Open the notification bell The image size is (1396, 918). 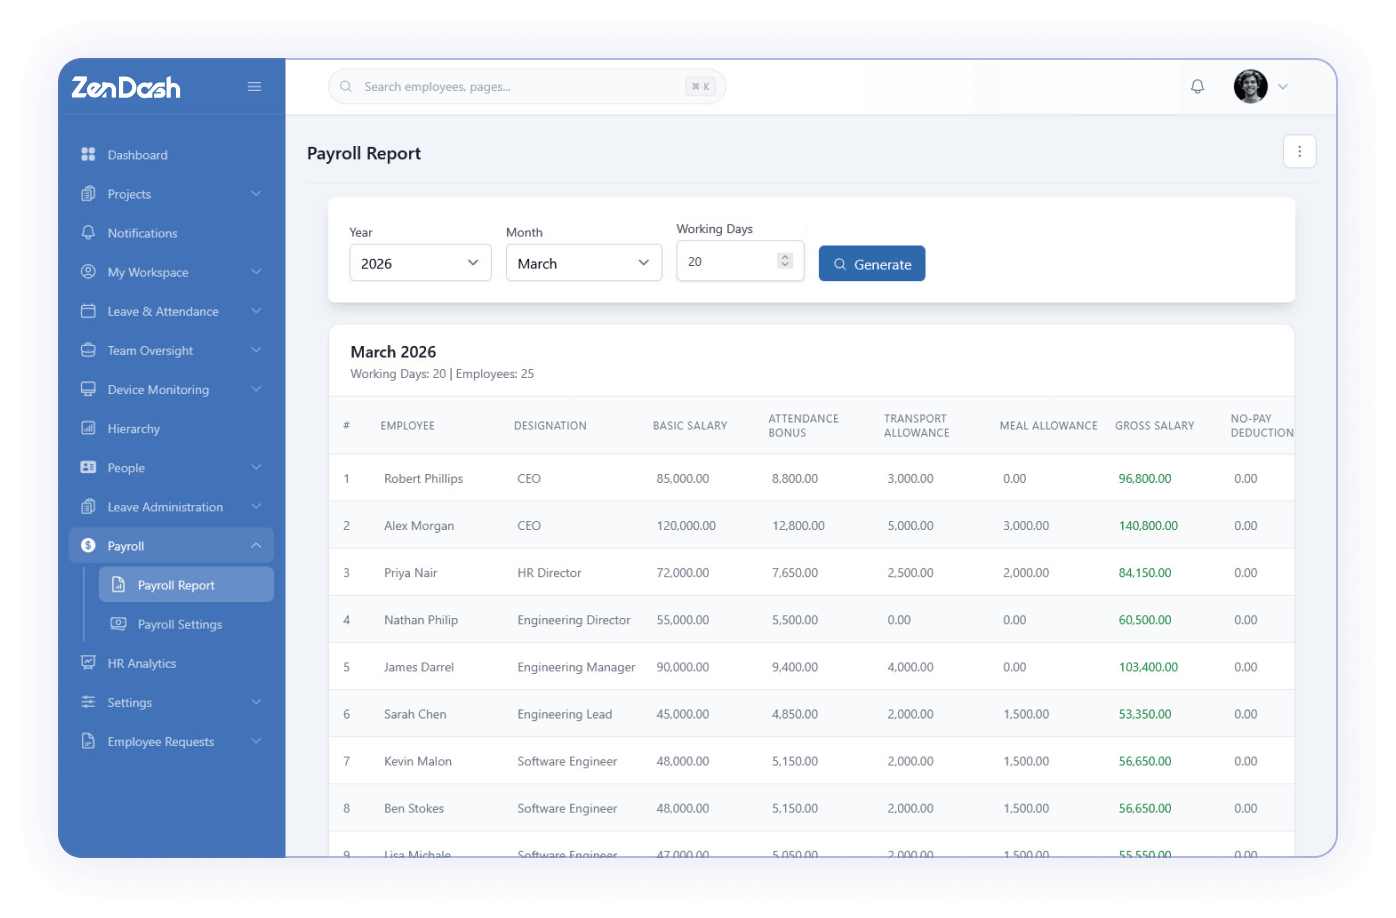tap(1197, 86)
